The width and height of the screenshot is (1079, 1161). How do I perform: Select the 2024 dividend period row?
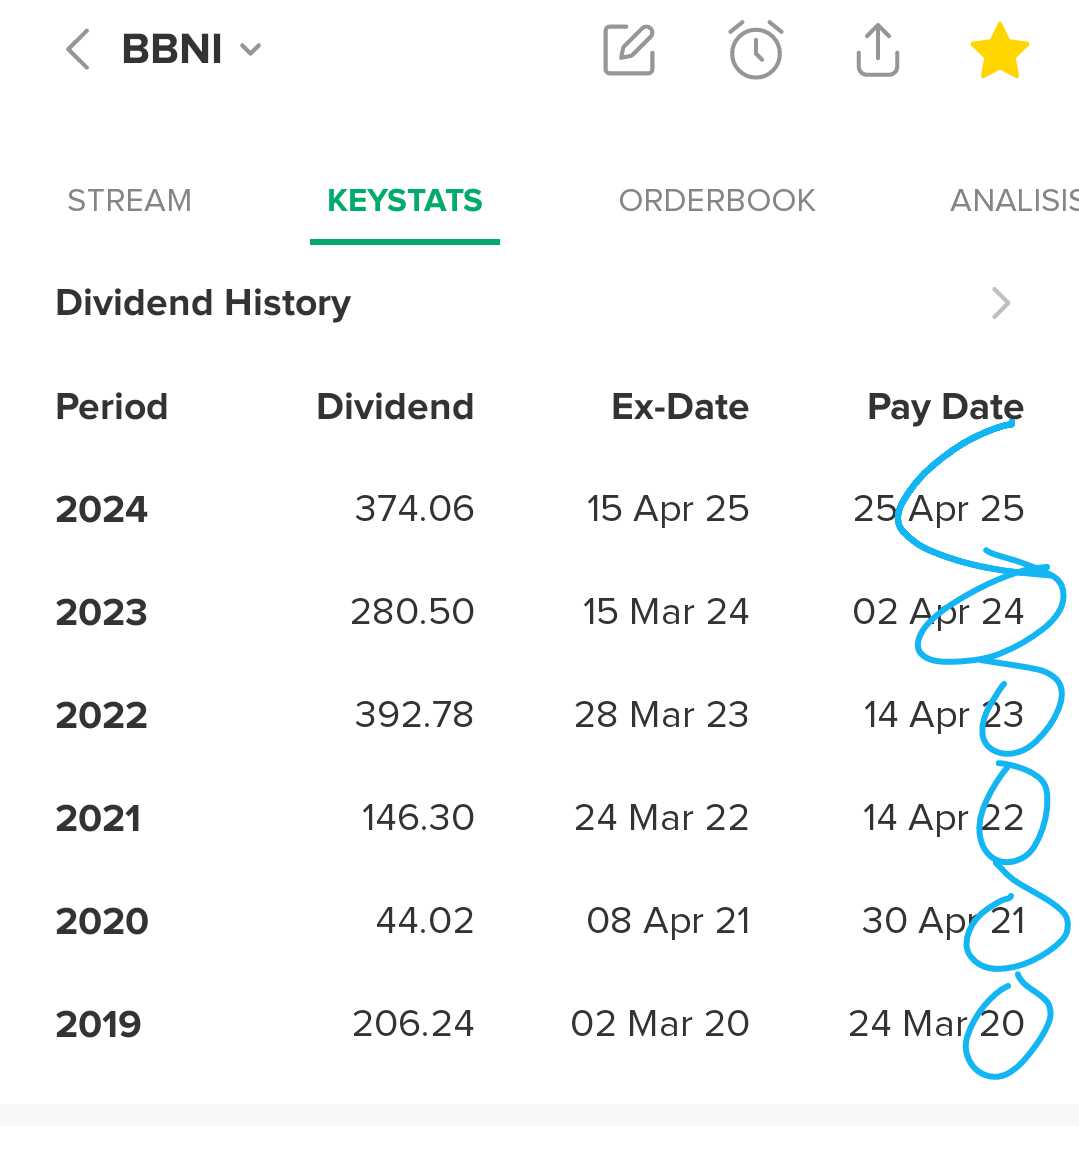[102, 509]
